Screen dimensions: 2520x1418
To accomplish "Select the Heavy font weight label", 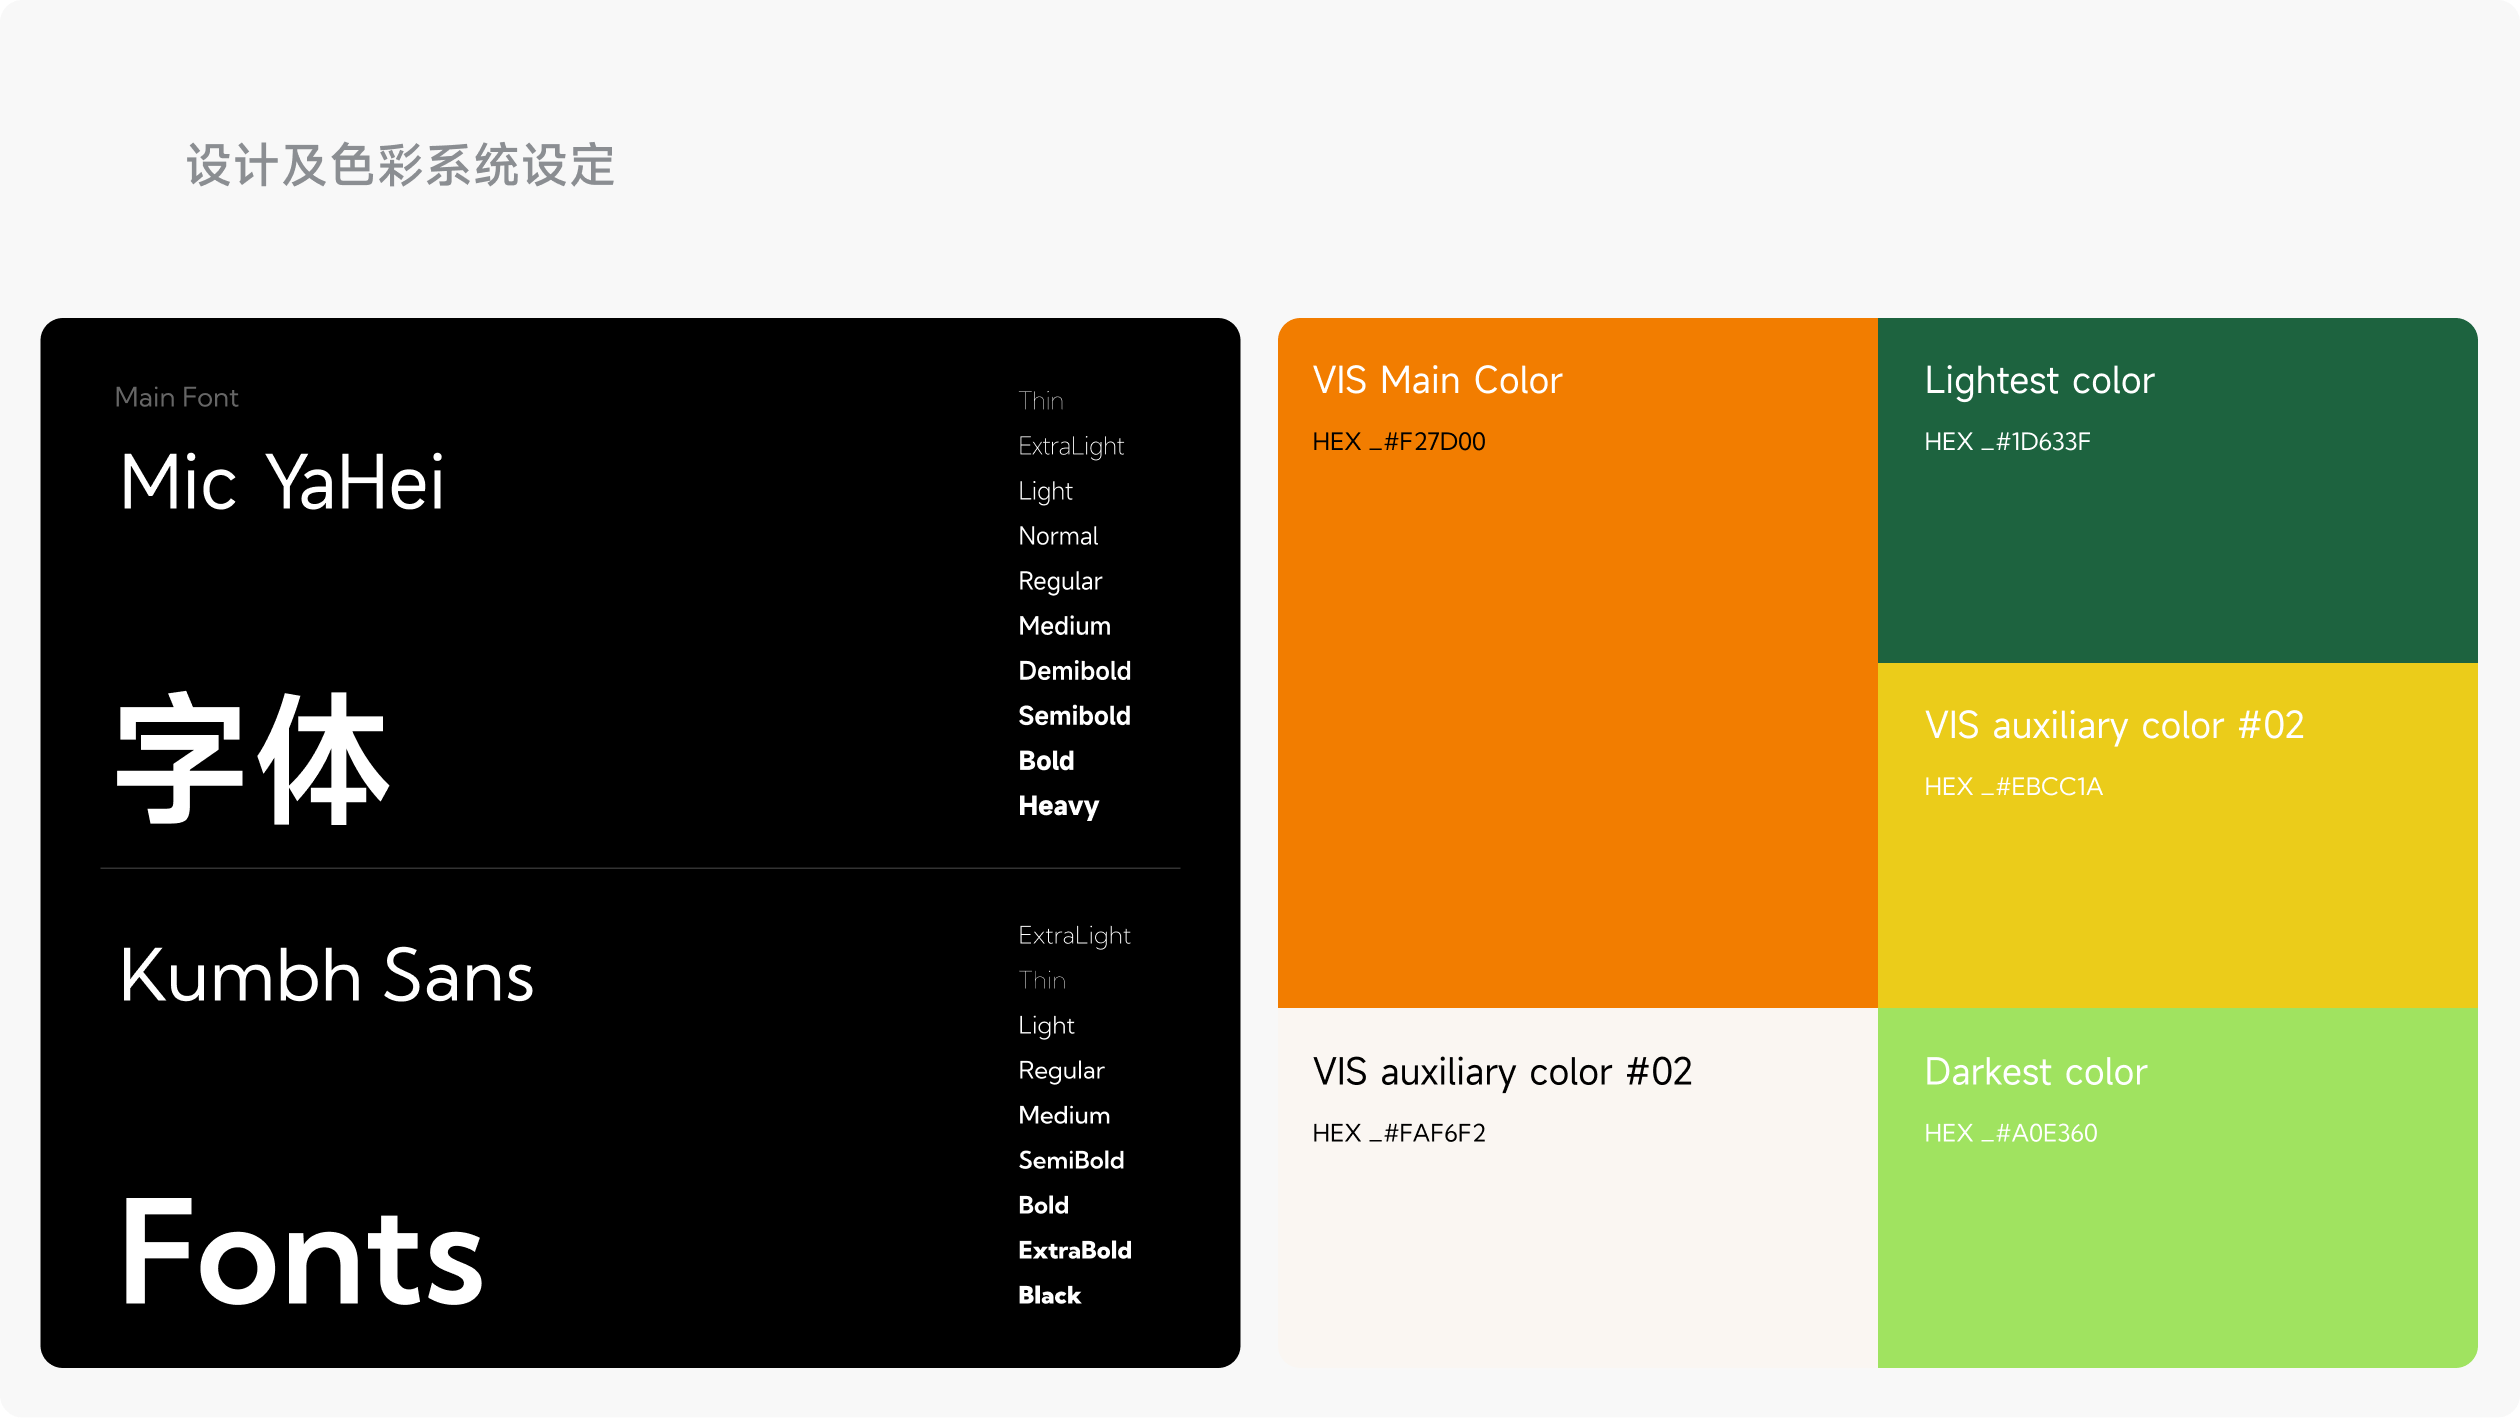I will (1058, 806).
